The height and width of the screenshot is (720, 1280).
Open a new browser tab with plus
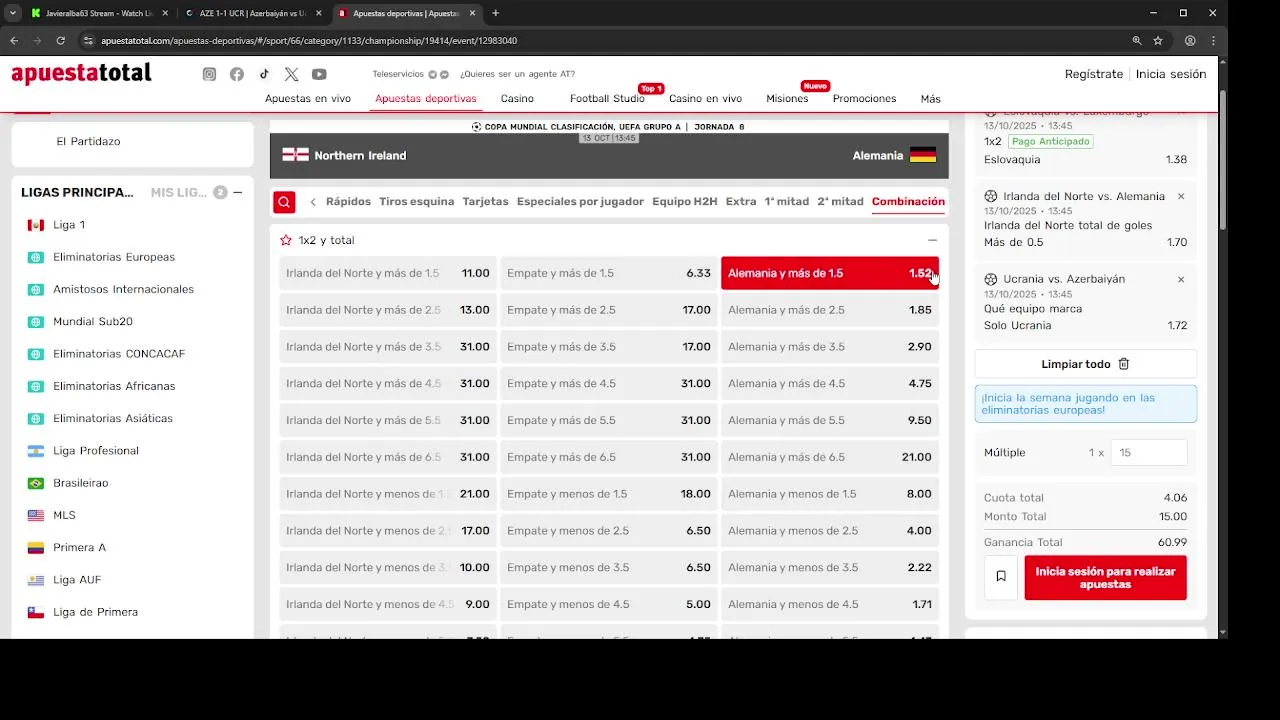point(495,13)
